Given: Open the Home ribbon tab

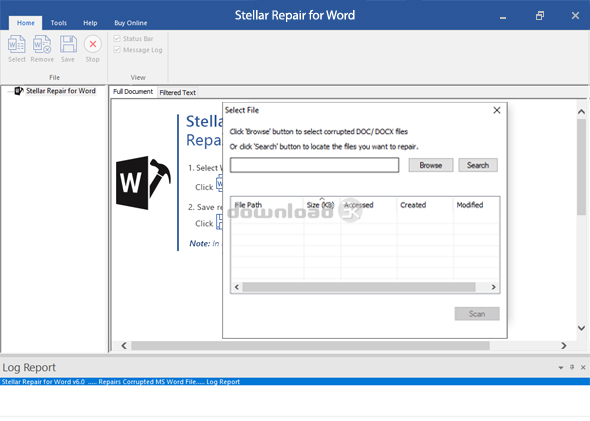Looking at the screenshot, I should 26,23.
